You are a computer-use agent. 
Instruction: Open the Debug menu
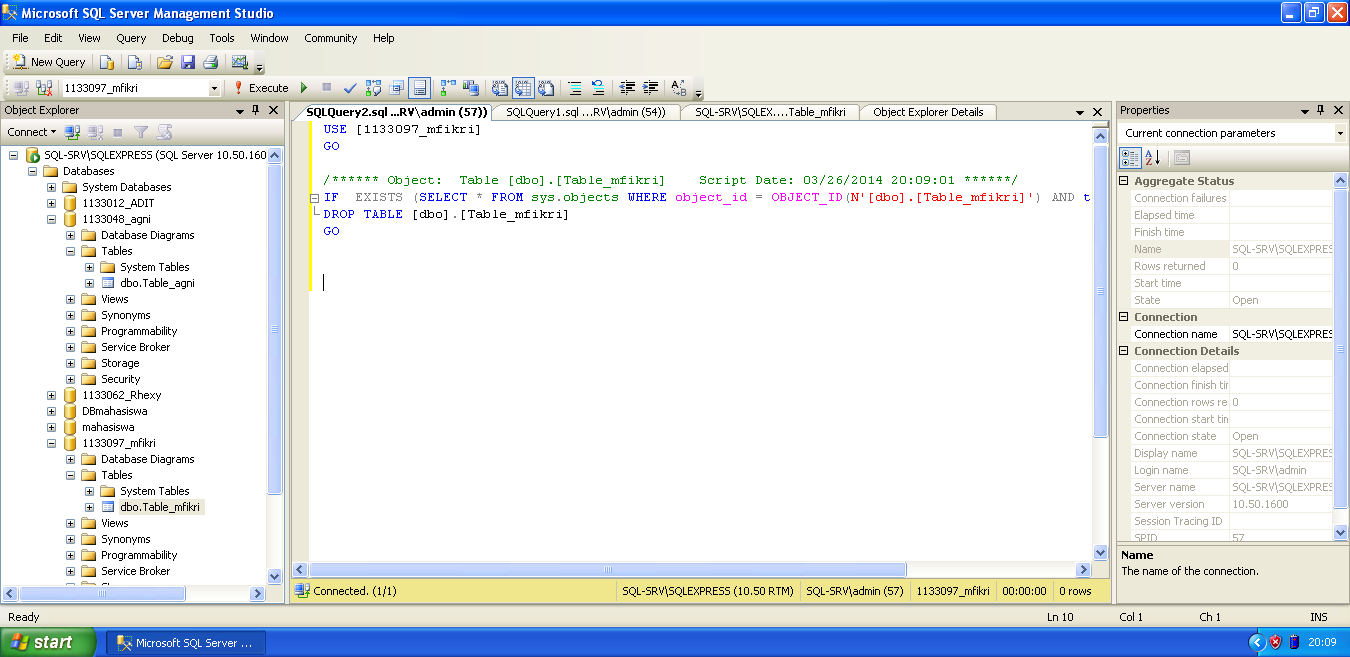click(x=178, y=38)
